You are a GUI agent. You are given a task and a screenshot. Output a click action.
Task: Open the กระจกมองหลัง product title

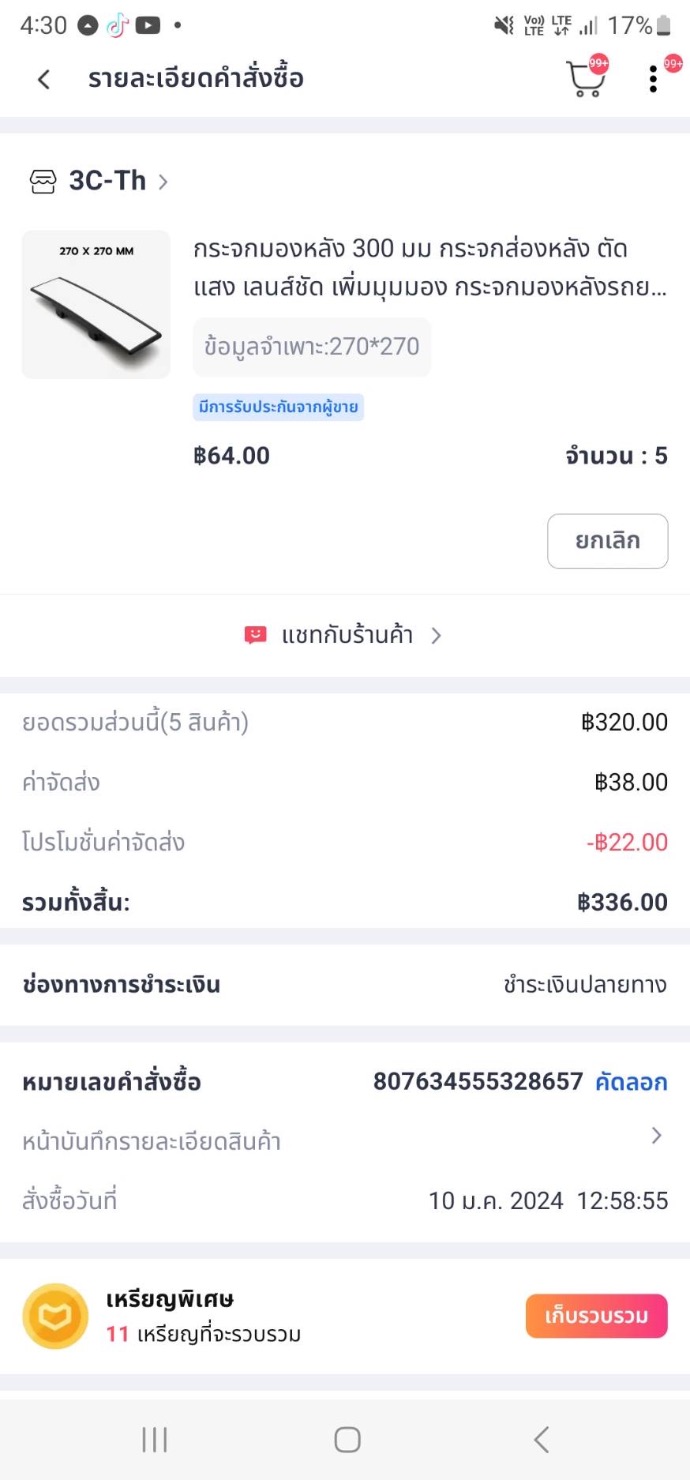click(x=410, y=267)
